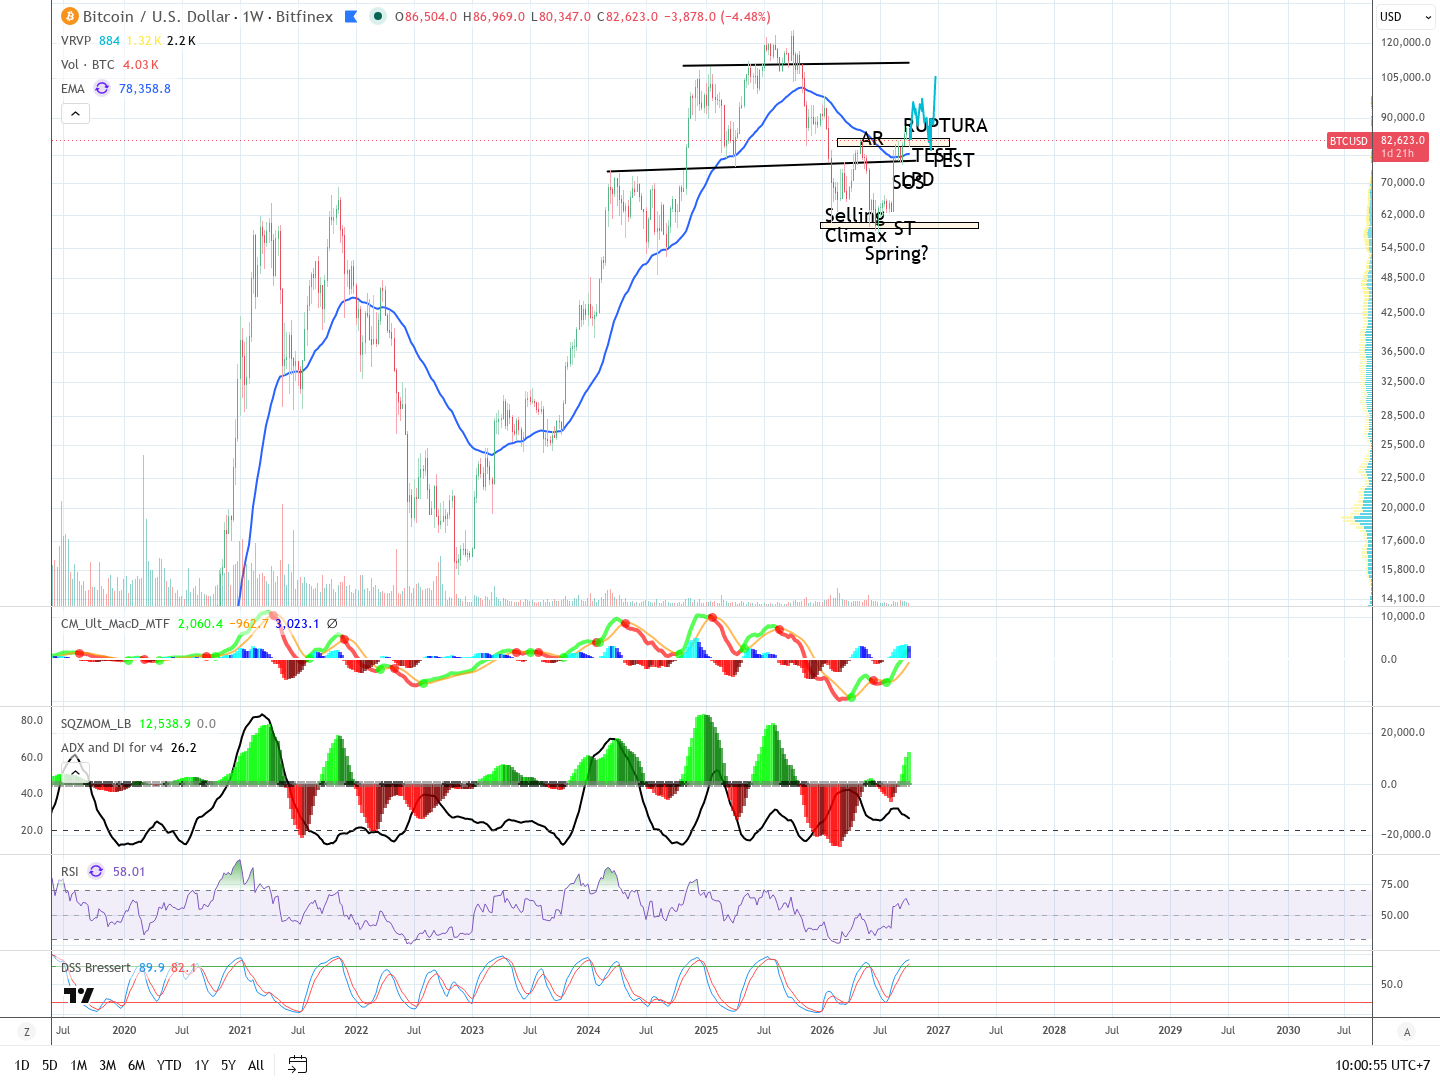This screenshot has width=1440, height=1080.
Task: Open the Z timezone button by time axis
Action: pyautogui.click(x=27, y=1031)
